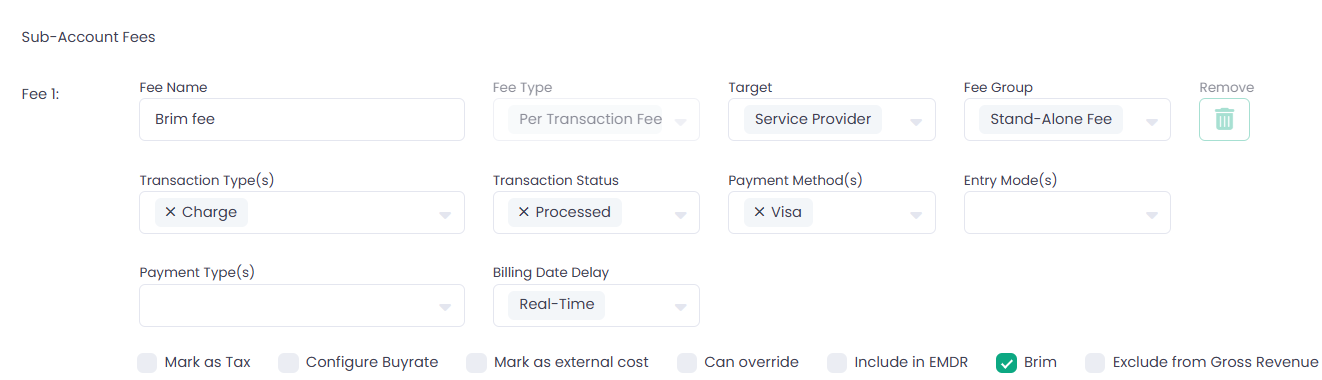Open the Transaction Status dropdown arrow
This screenshot has width=1322, height=380.
pos(680,215)
